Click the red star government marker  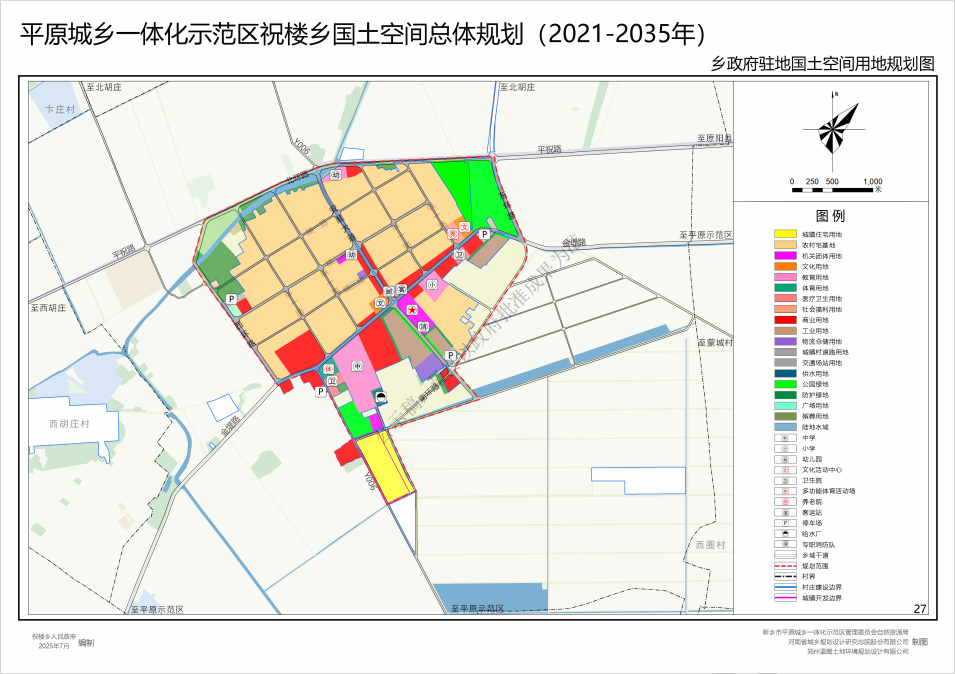pos(412,312)
